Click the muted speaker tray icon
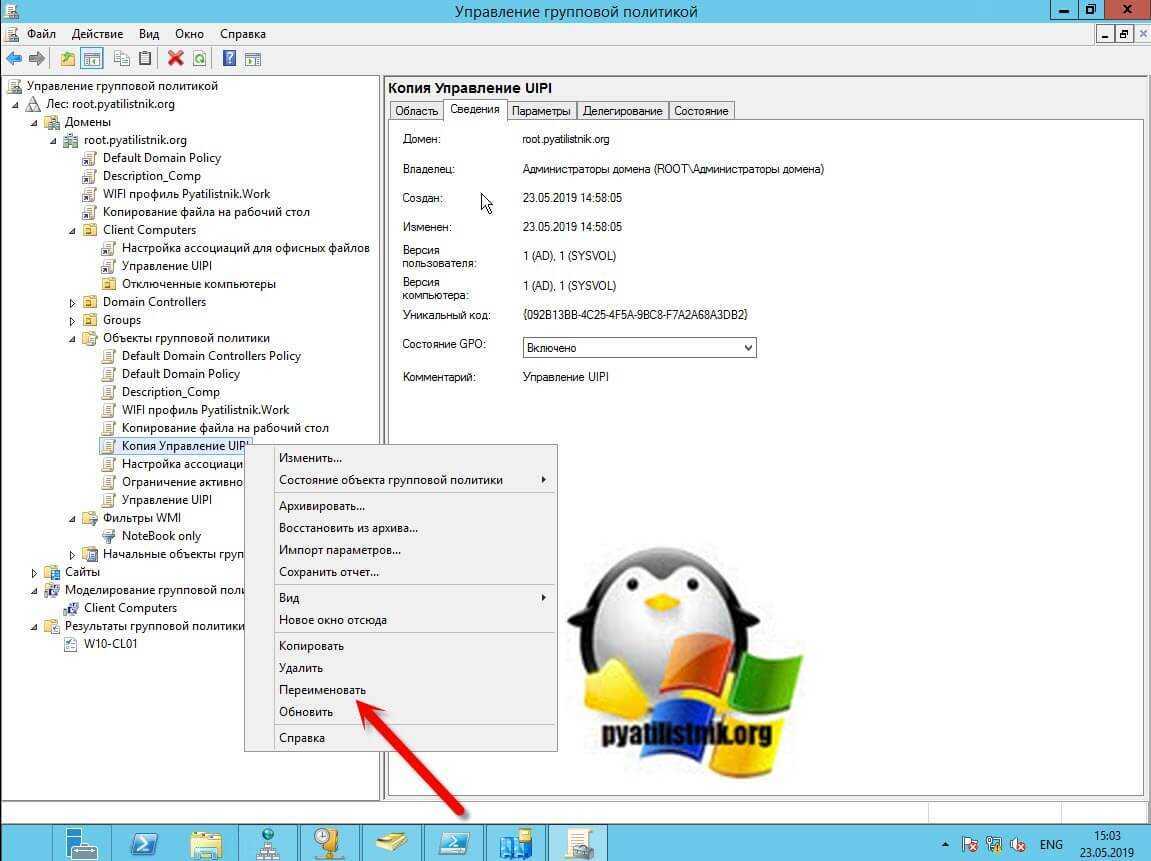1151x861 pixels. coord(1018,844)
